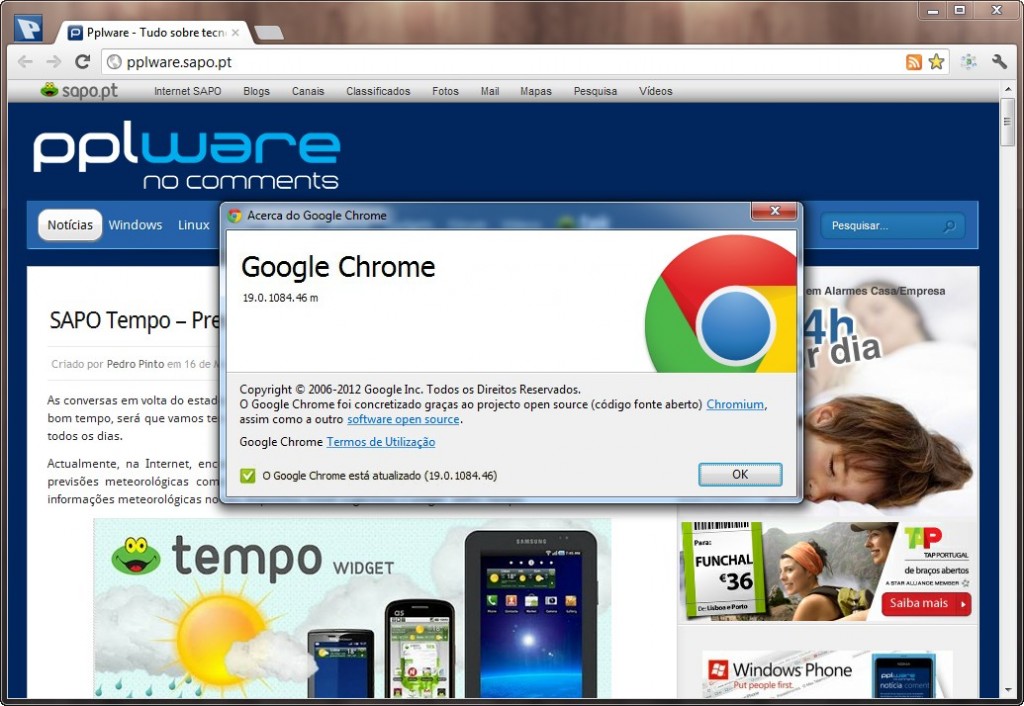Close the Acerca do Google Chrome dialog

click(x=775, y=210)
